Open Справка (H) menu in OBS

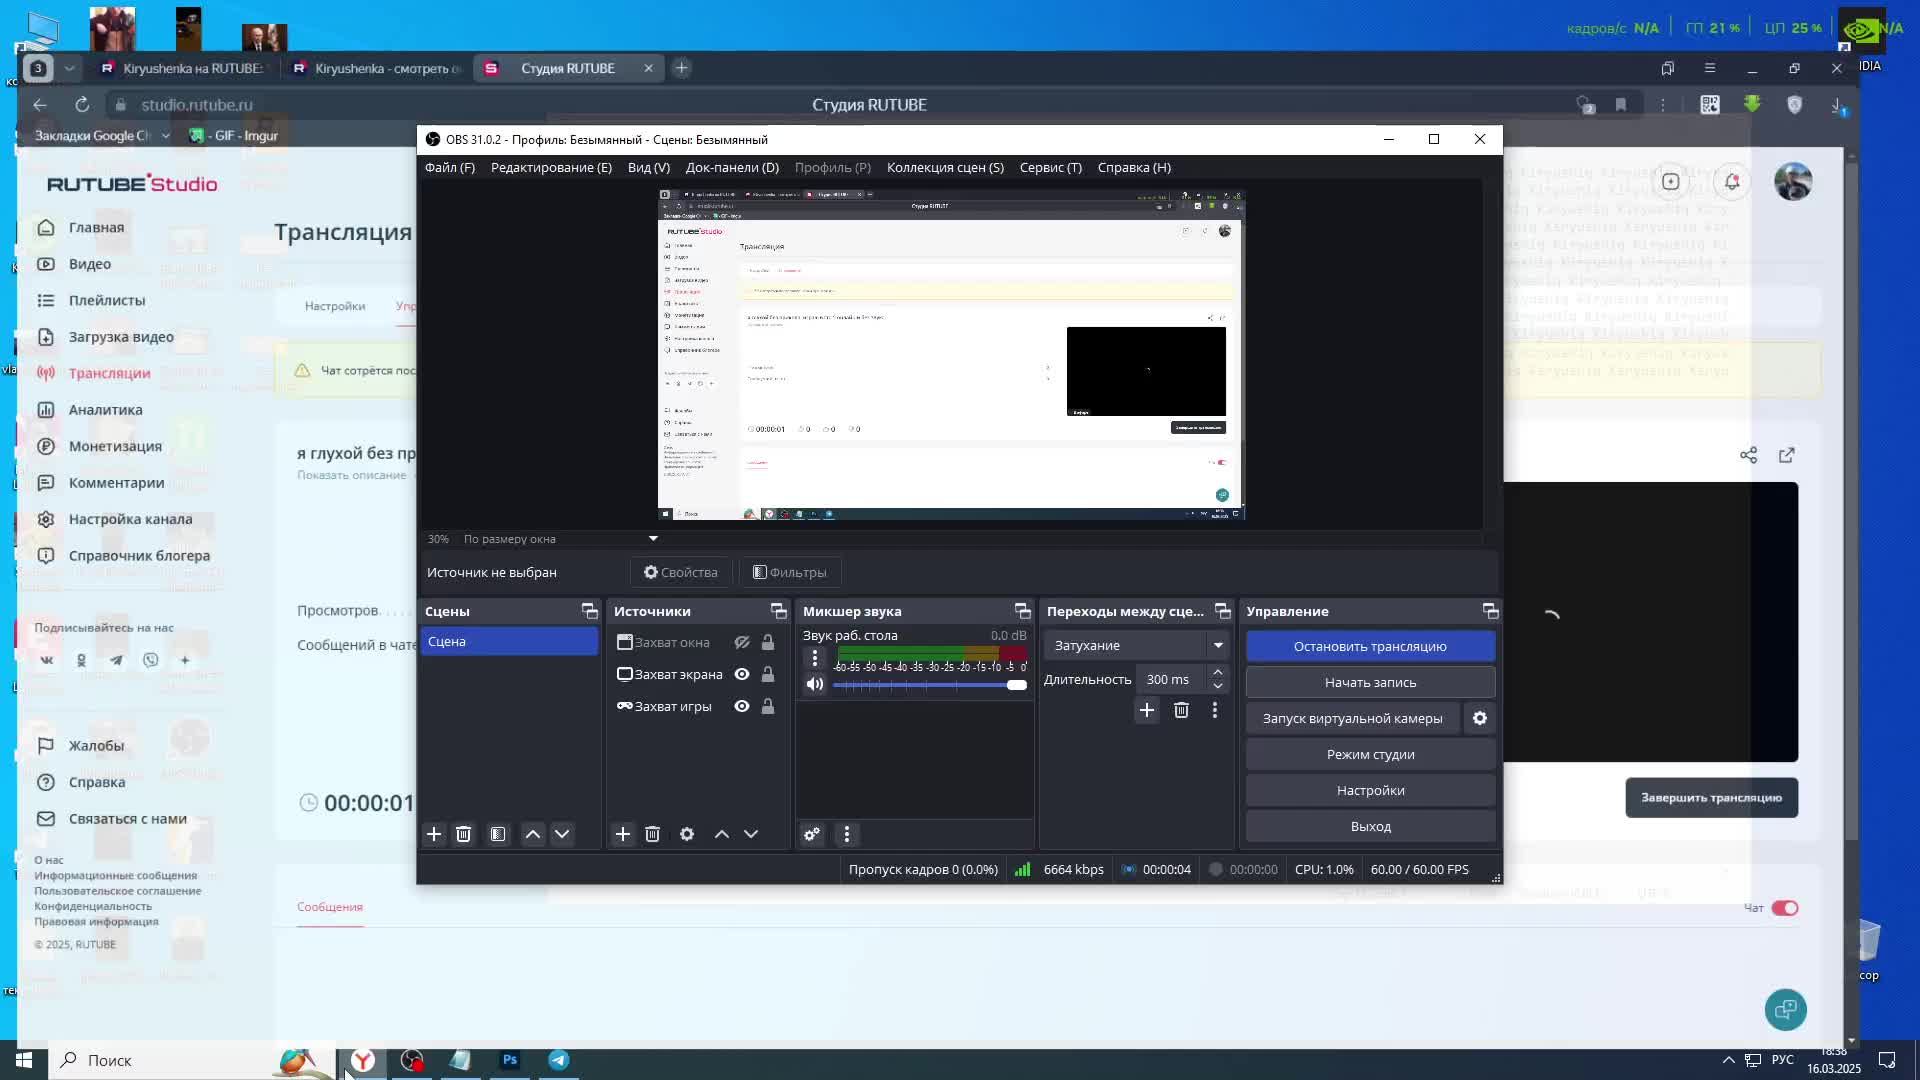[1134, 167]
